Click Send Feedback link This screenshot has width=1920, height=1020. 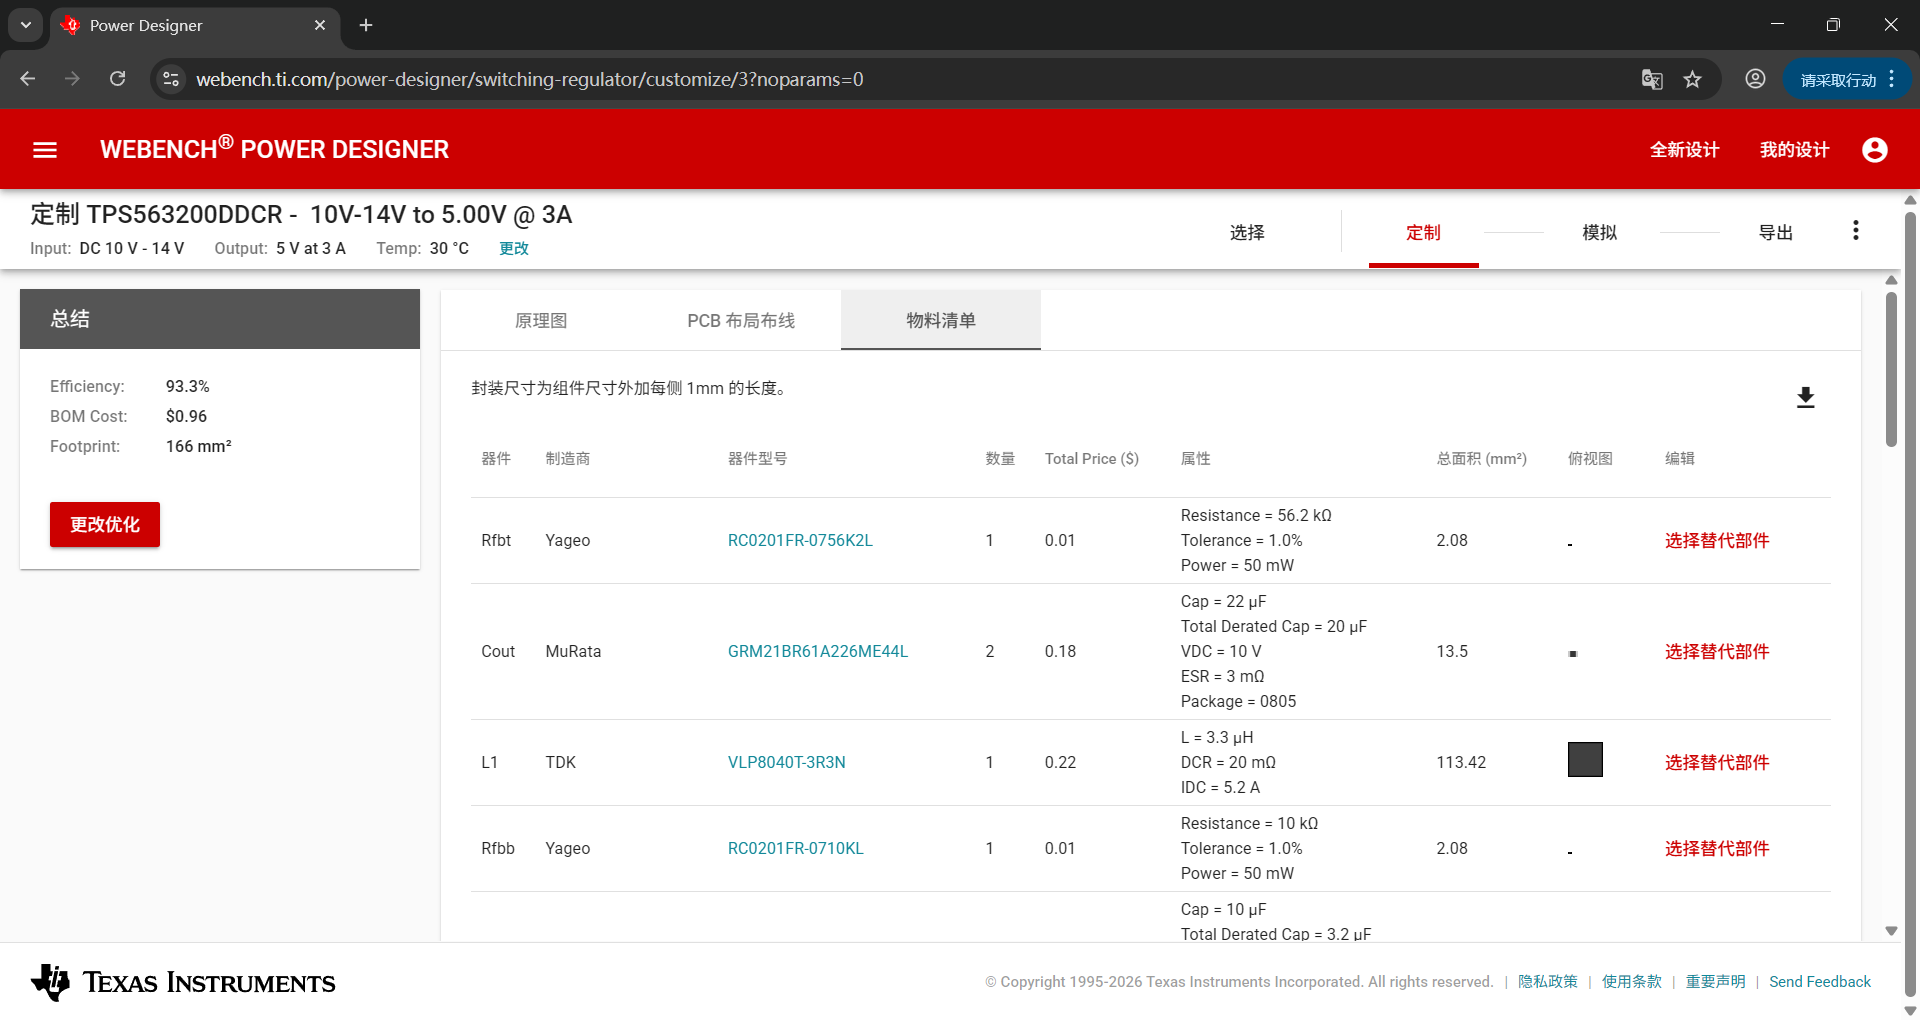pyautogui.click(x=1820, y=982)
